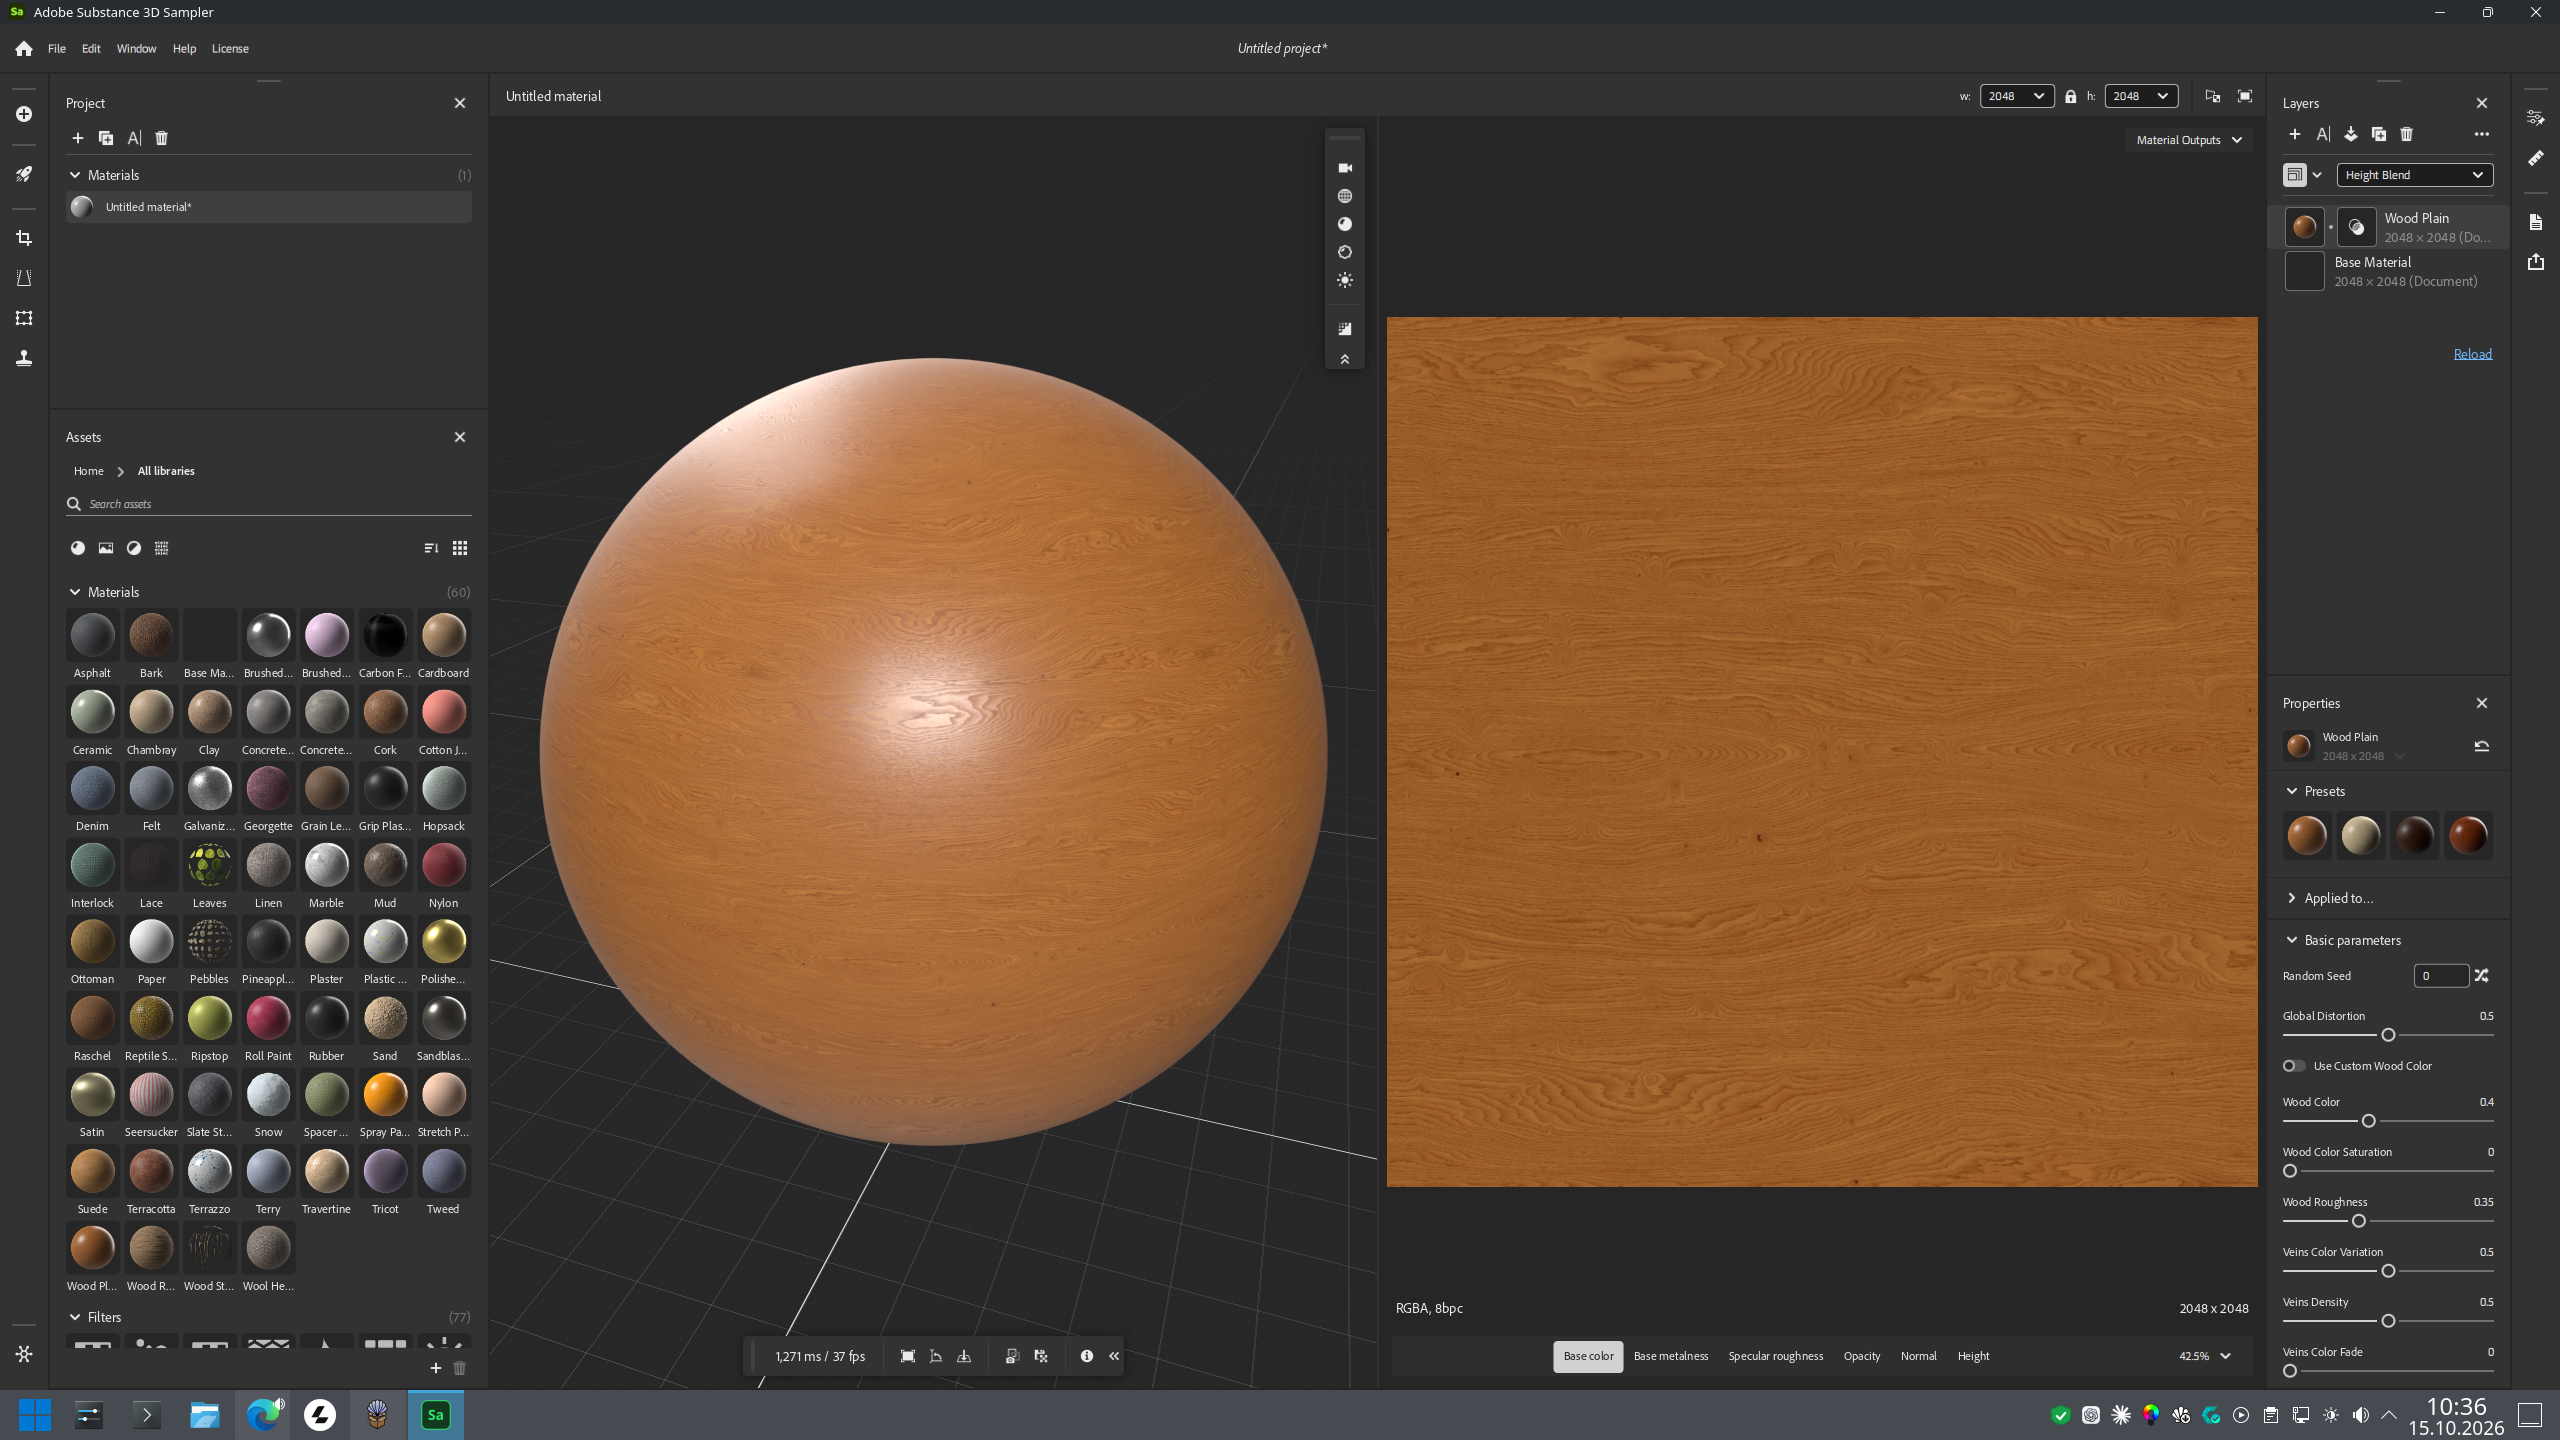The width and height of the screenshot is (2560, 1440).
Task: Switch to the Normal channel tab
Action: 1918,1356
